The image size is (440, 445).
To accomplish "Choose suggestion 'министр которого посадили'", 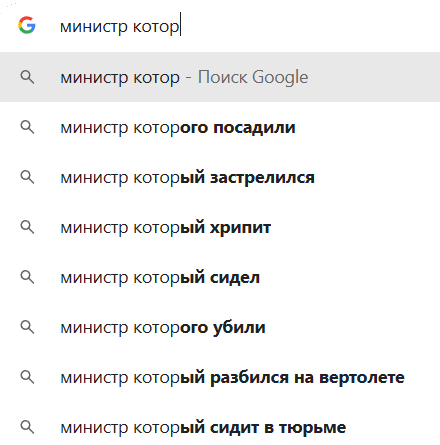I will 220,127.
